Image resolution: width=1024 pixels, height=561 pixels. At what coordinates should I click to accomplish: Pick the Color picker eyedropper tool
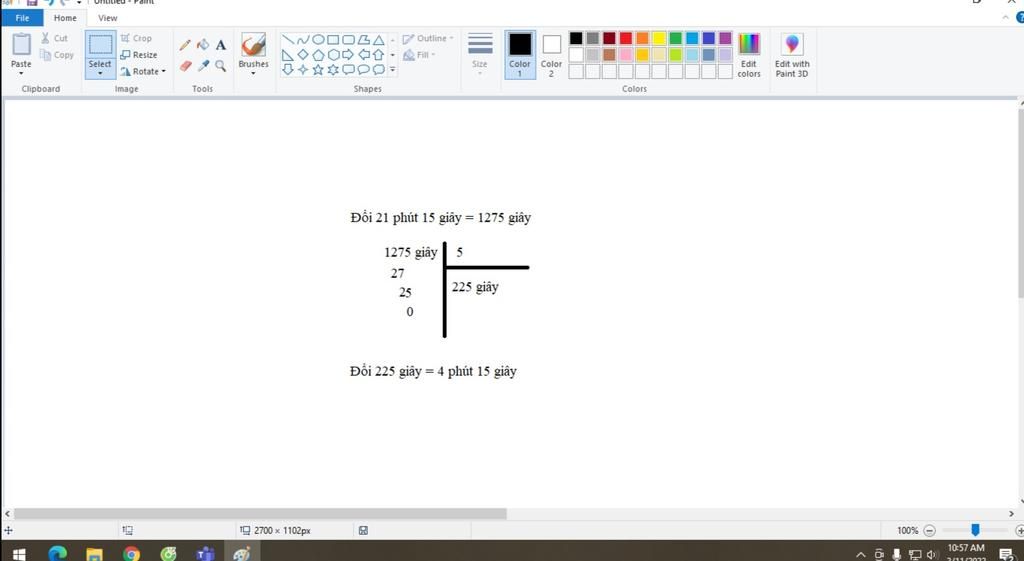tap(203, 66)
